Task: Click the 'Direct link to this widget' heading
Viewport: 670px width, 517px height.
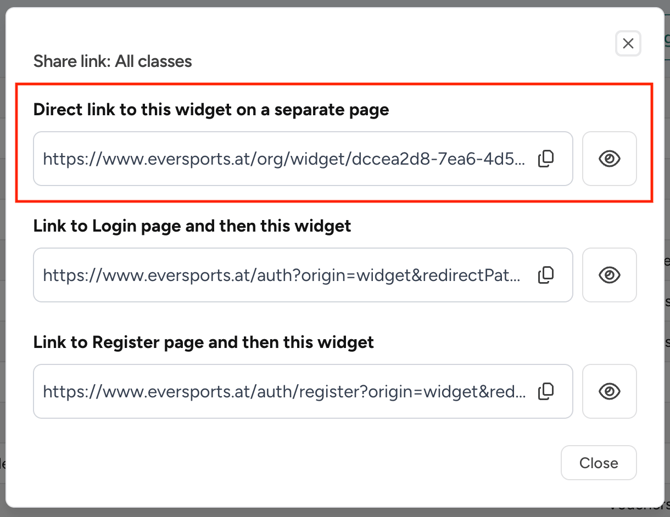Action: [x=211, y=109]
